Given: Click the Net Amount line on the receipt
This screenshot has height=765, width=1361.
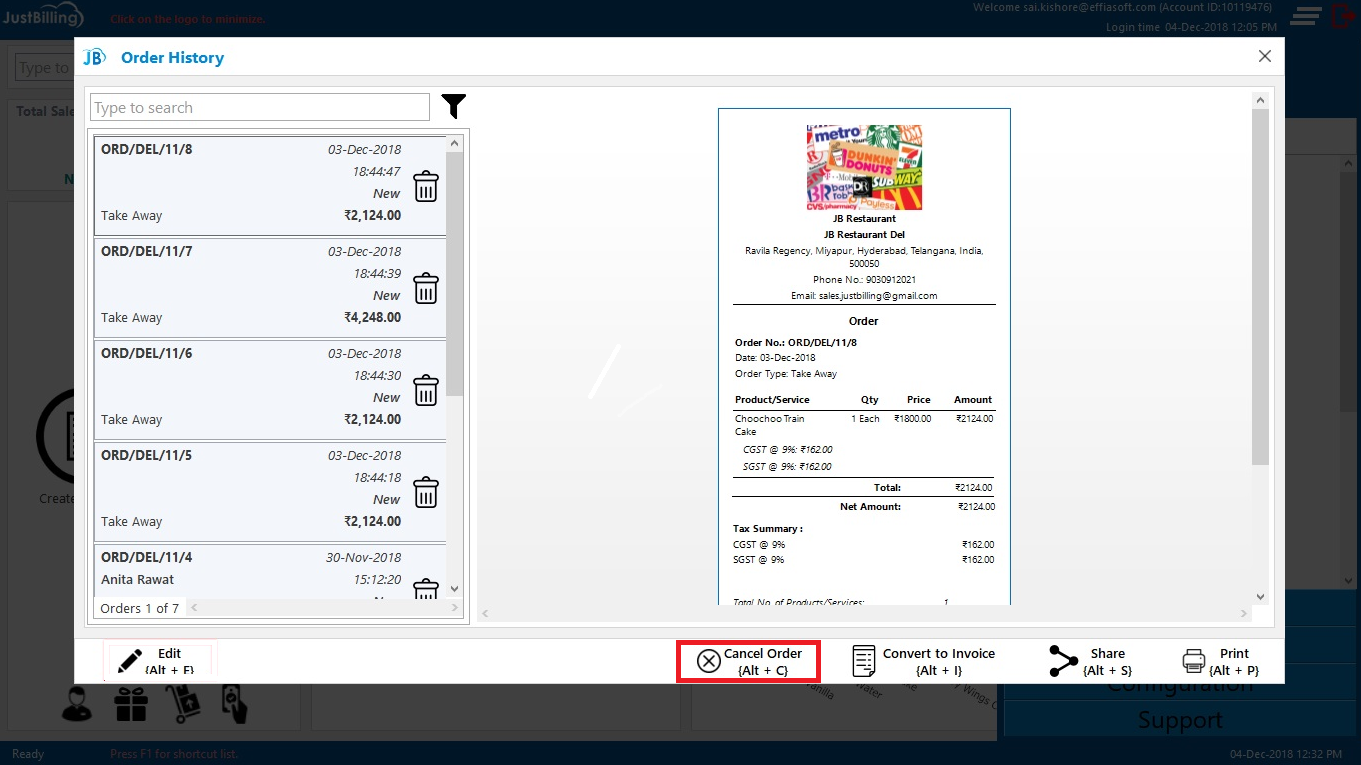Looking at the screenshot, I should pyautogui.click(x=864, y=506).
